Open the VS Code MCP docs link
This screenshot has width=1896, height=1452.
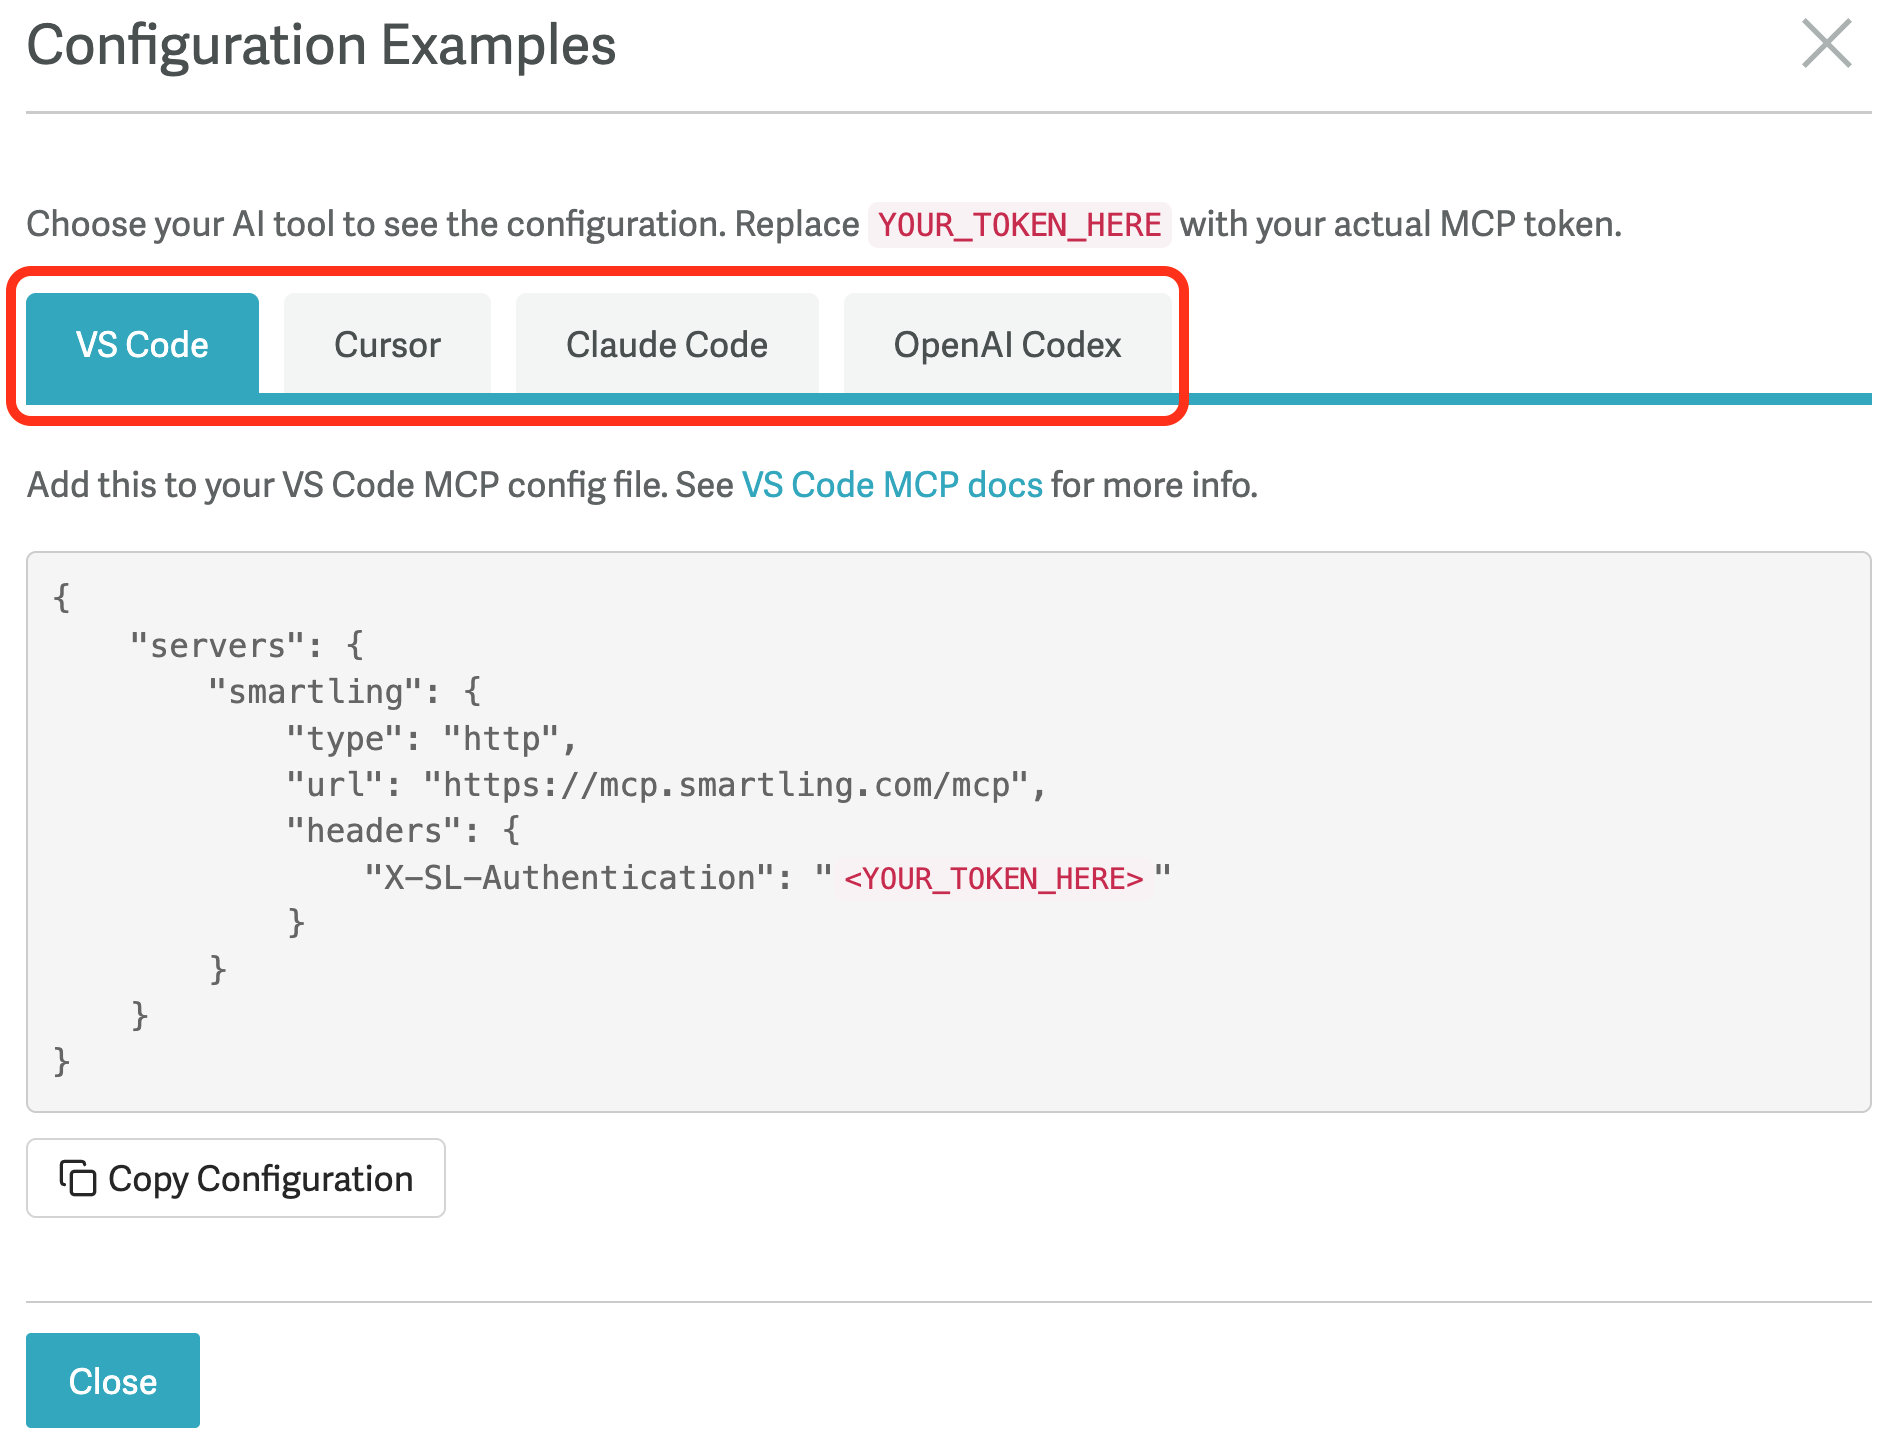coord(892,485)
